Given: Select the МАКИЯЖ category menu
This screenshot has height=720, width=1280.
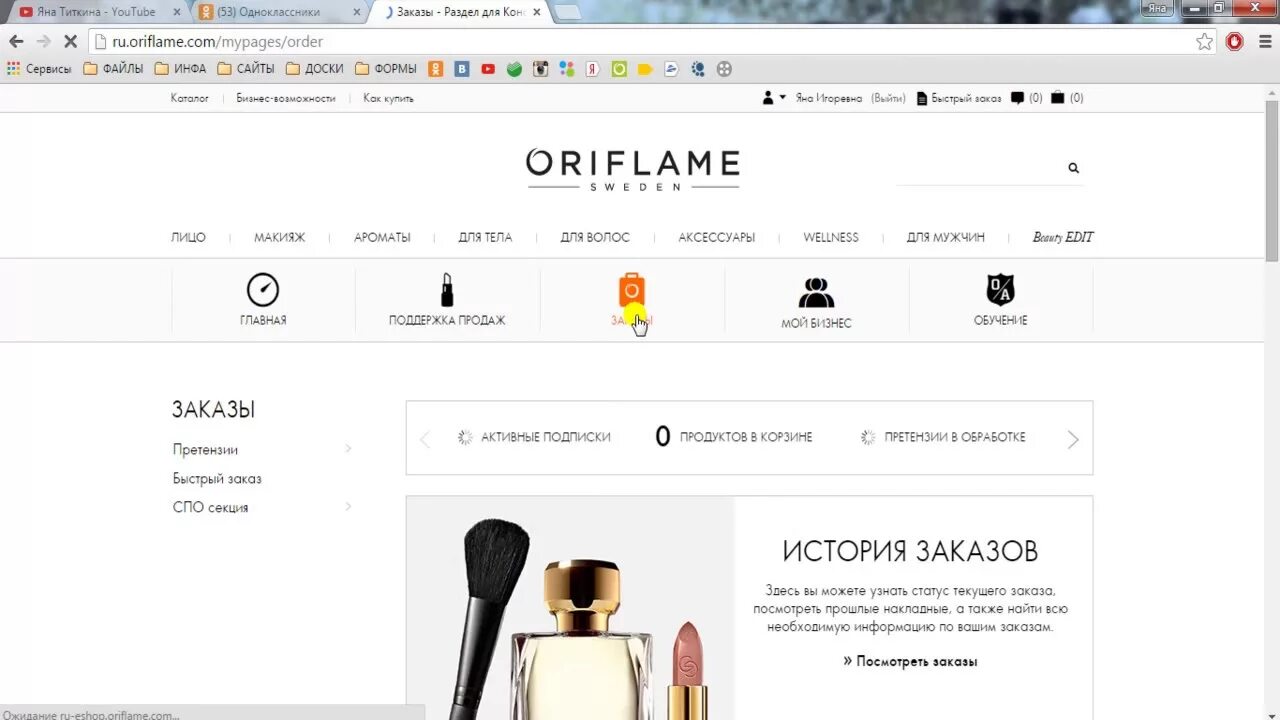Looking at the screenshot, I should point(279,238).
